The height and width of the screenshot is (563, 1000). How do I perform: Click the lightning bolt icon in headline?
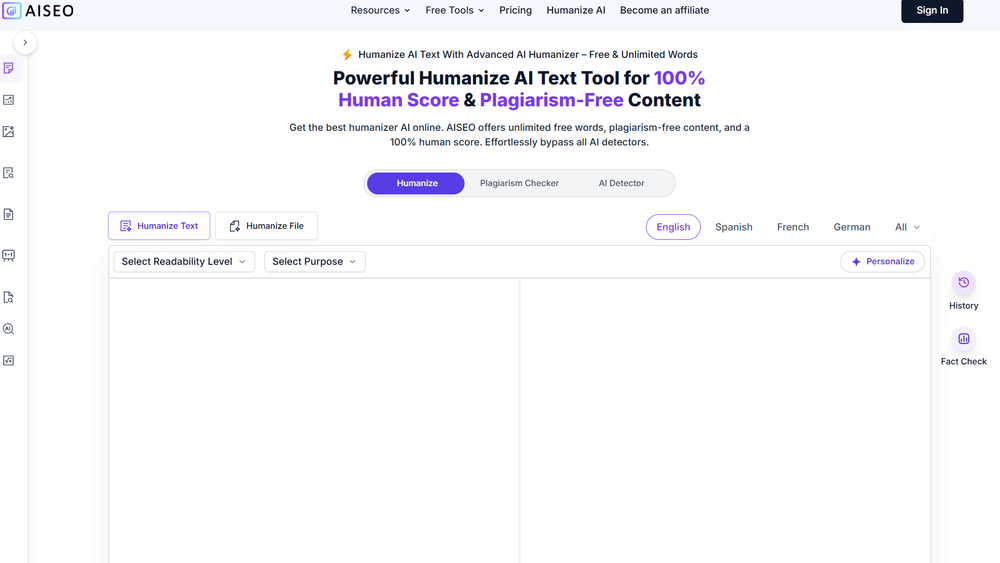click(x=347, y=55)
